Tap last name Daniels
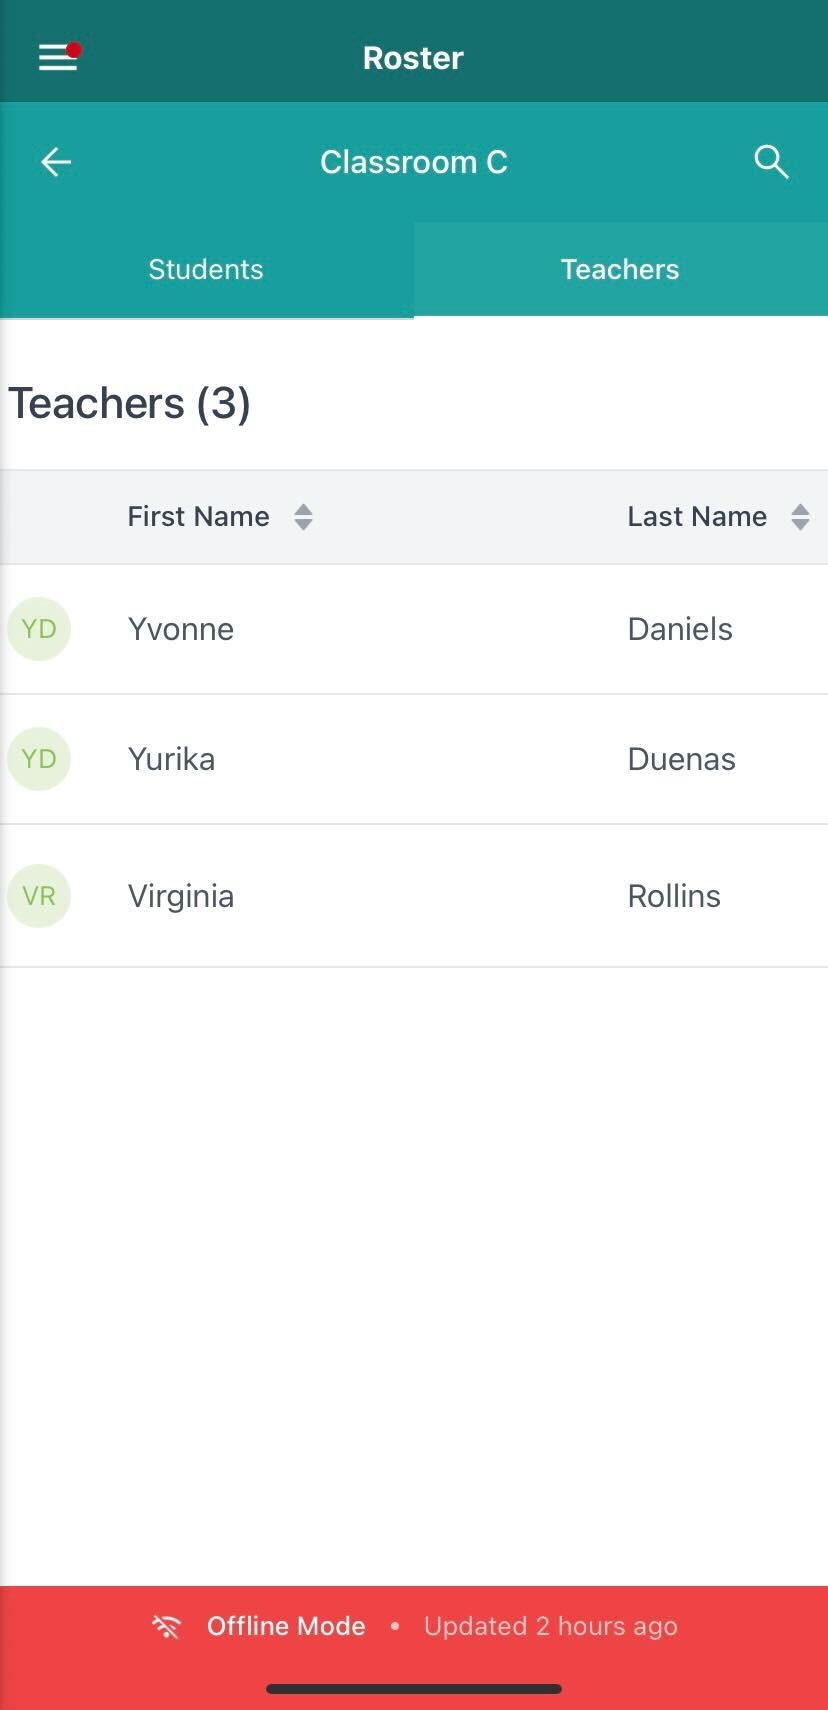Viewport: 828px width, 1710px height. (680, 629)
